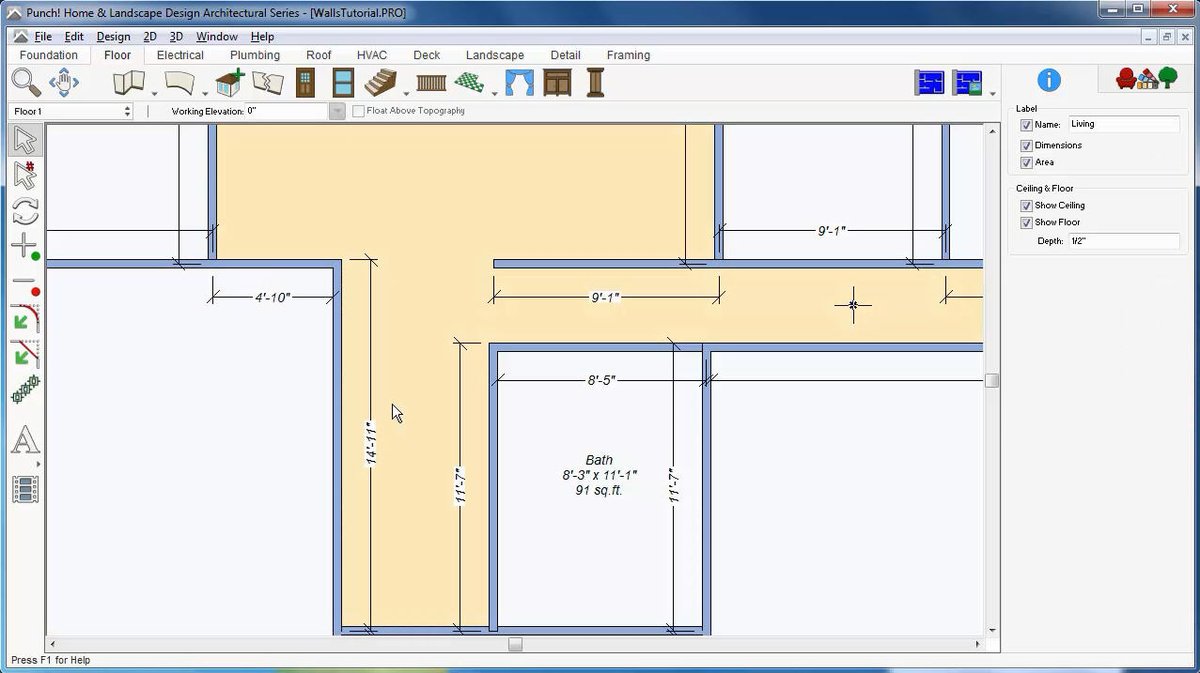Expand the straight wall tool options arrow
This screenshot has height=673, width=1200.
coord(154,94)
